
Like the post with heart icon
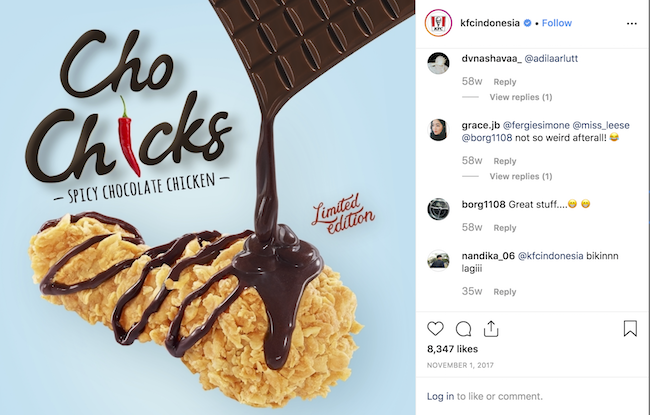[435, 329]
